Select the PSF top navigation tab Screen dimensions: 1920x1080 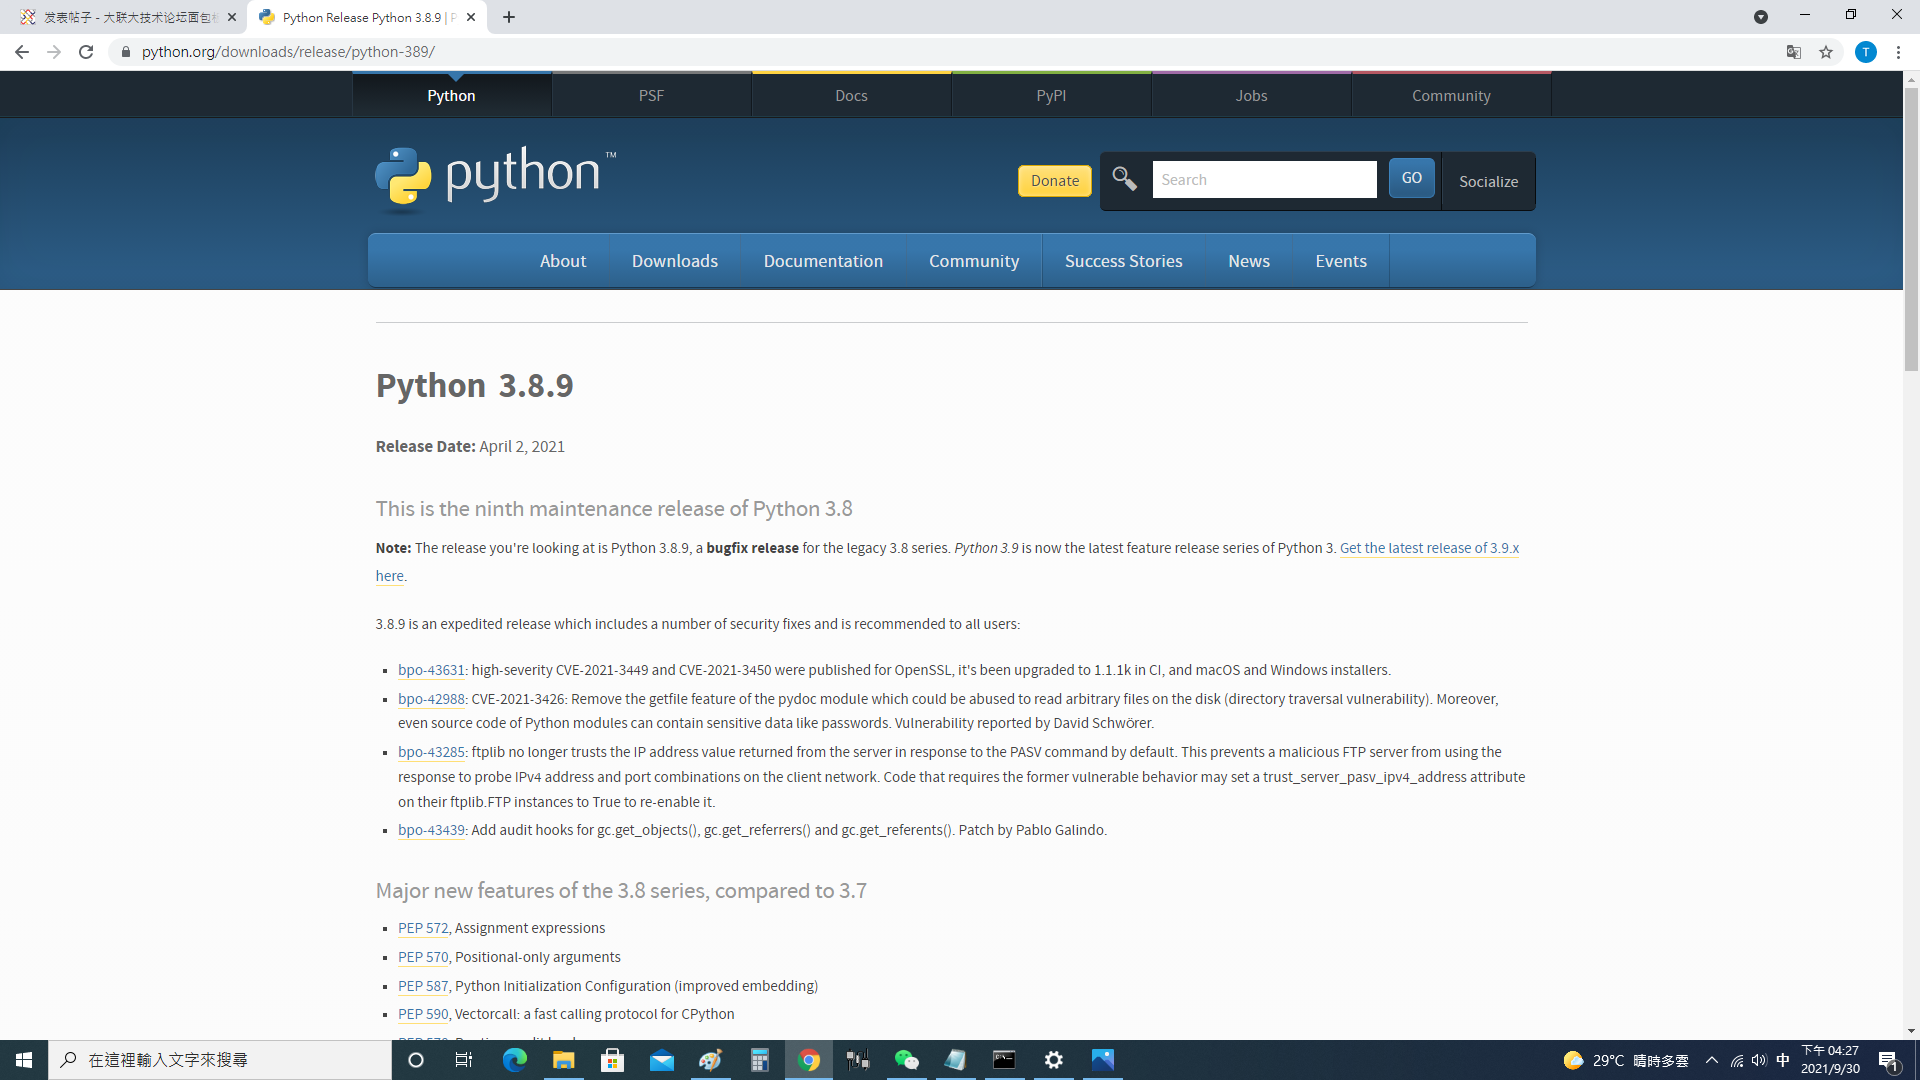pyautogui.click(x=651, y=95)
